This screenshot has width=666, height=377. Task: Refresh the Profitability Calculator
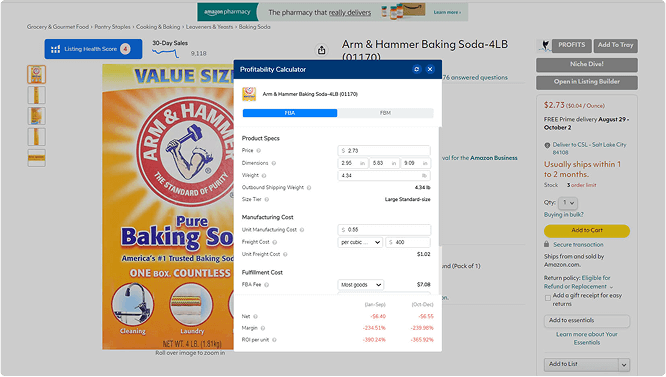coord(417,69)
